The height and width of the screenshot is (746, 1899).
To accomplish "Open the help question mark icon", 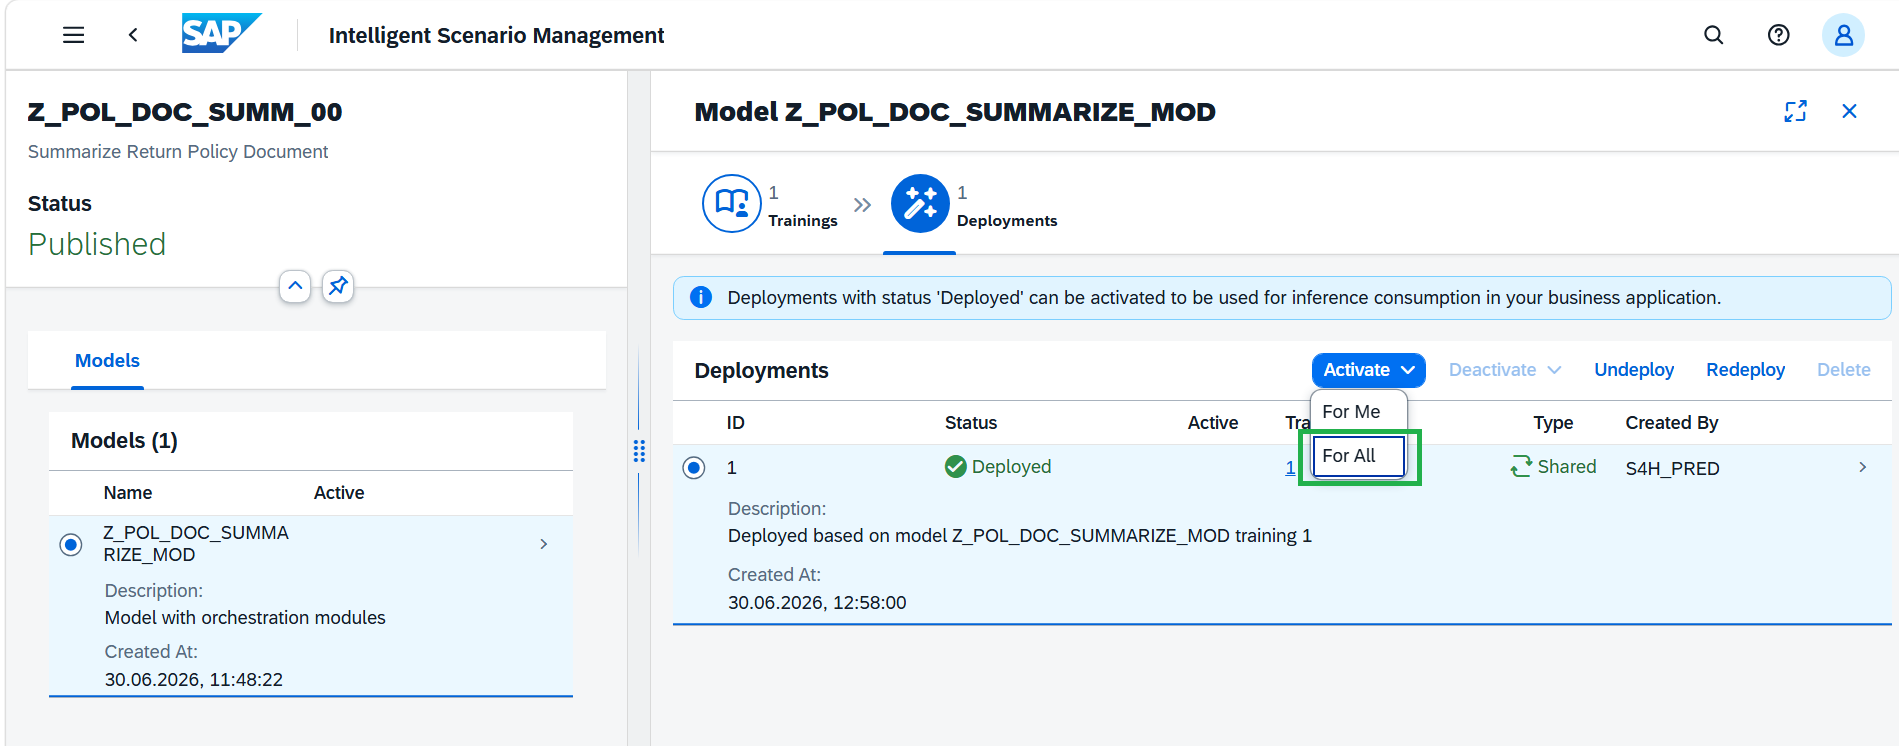I will [x=1778, y=35].
